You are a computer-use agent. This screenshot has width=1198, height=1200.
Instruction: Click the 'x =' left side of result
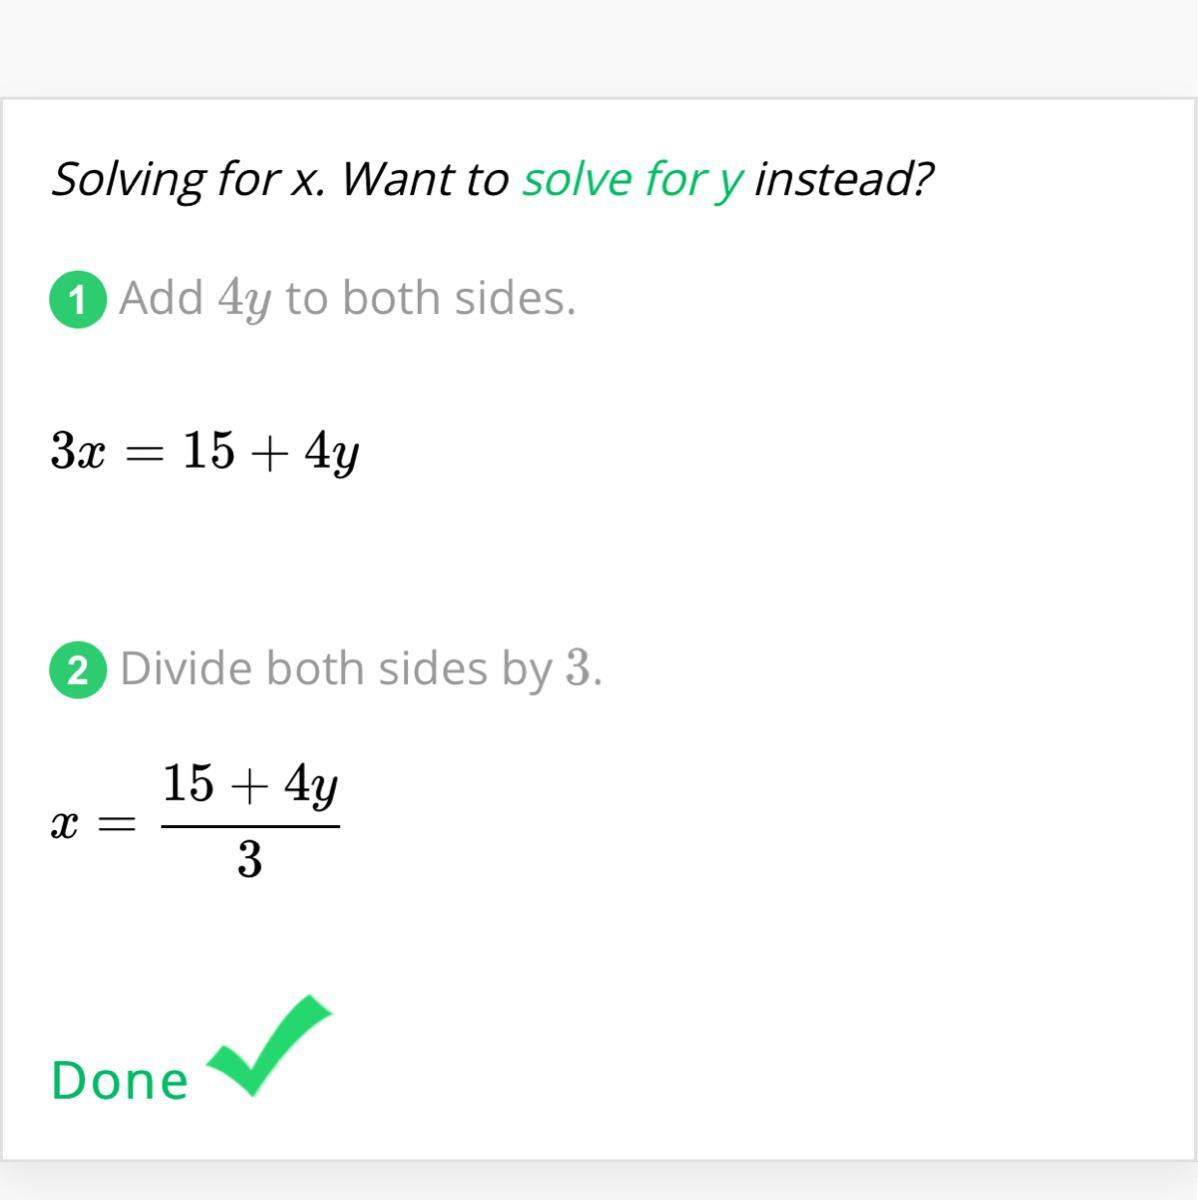91,825
